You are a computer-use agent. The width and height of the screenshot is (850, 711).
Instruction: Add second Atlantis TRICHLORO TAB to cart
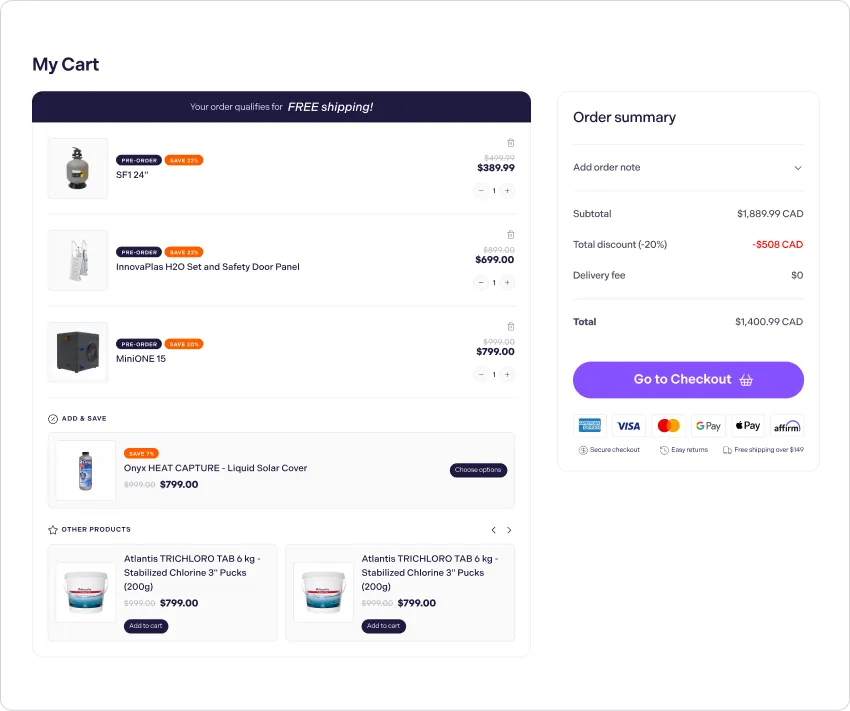[383, 626]
